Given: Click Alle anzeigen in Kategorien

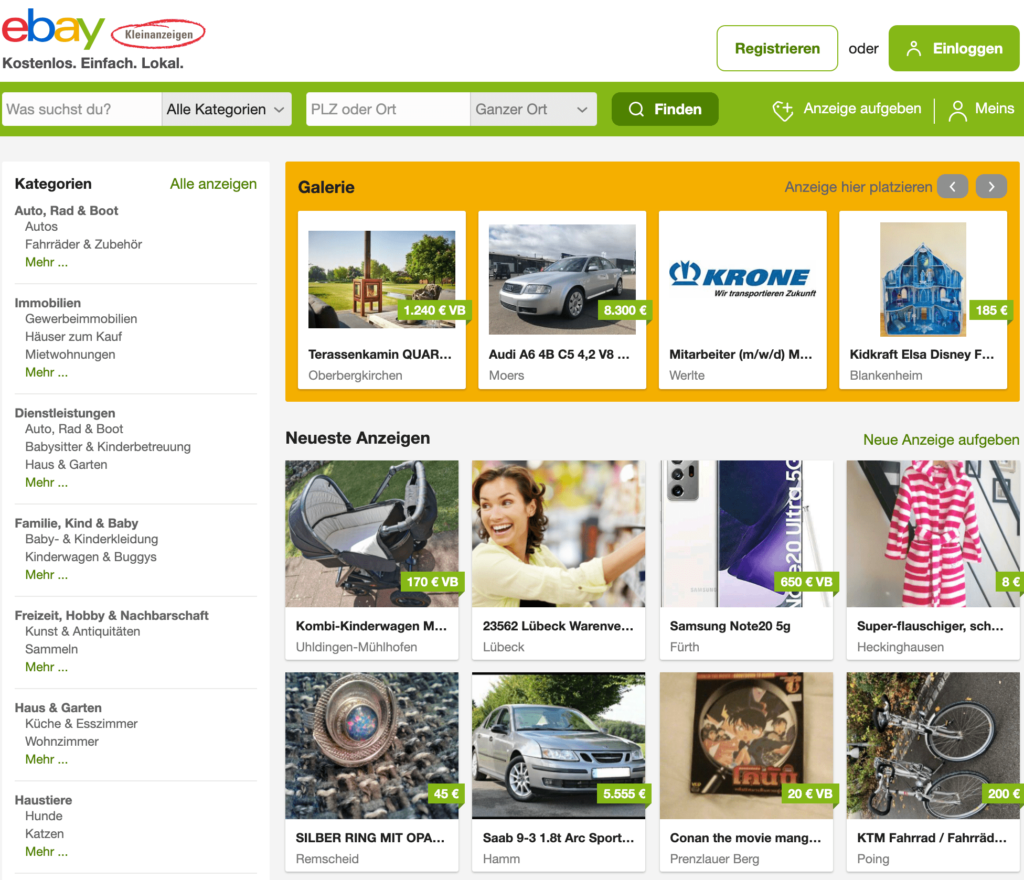Looking at the screenshot, I should [x=214, y=184].
